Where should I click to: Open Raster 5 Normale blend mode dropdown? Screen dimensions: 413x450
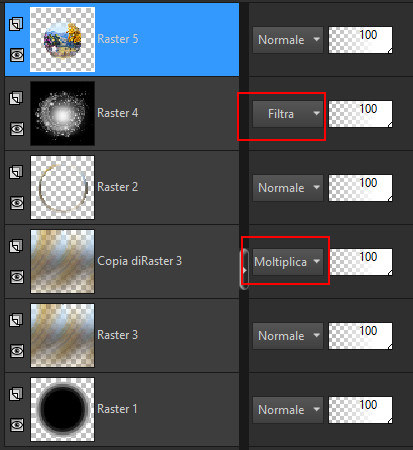(x=288, y=40)
